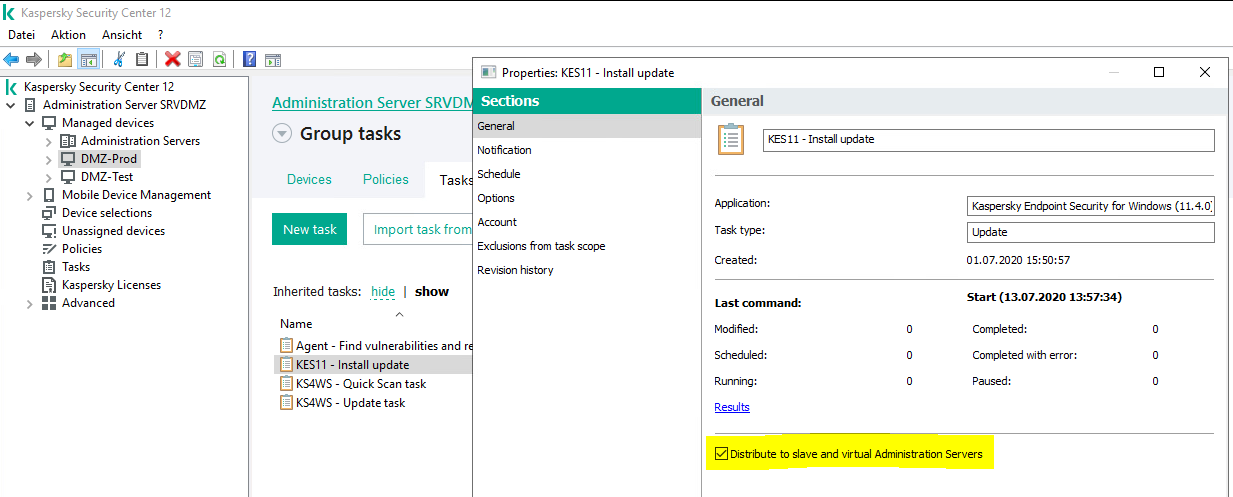Click the Policies tree node icon
This screenshot has width=1233, height=497.
49,249
